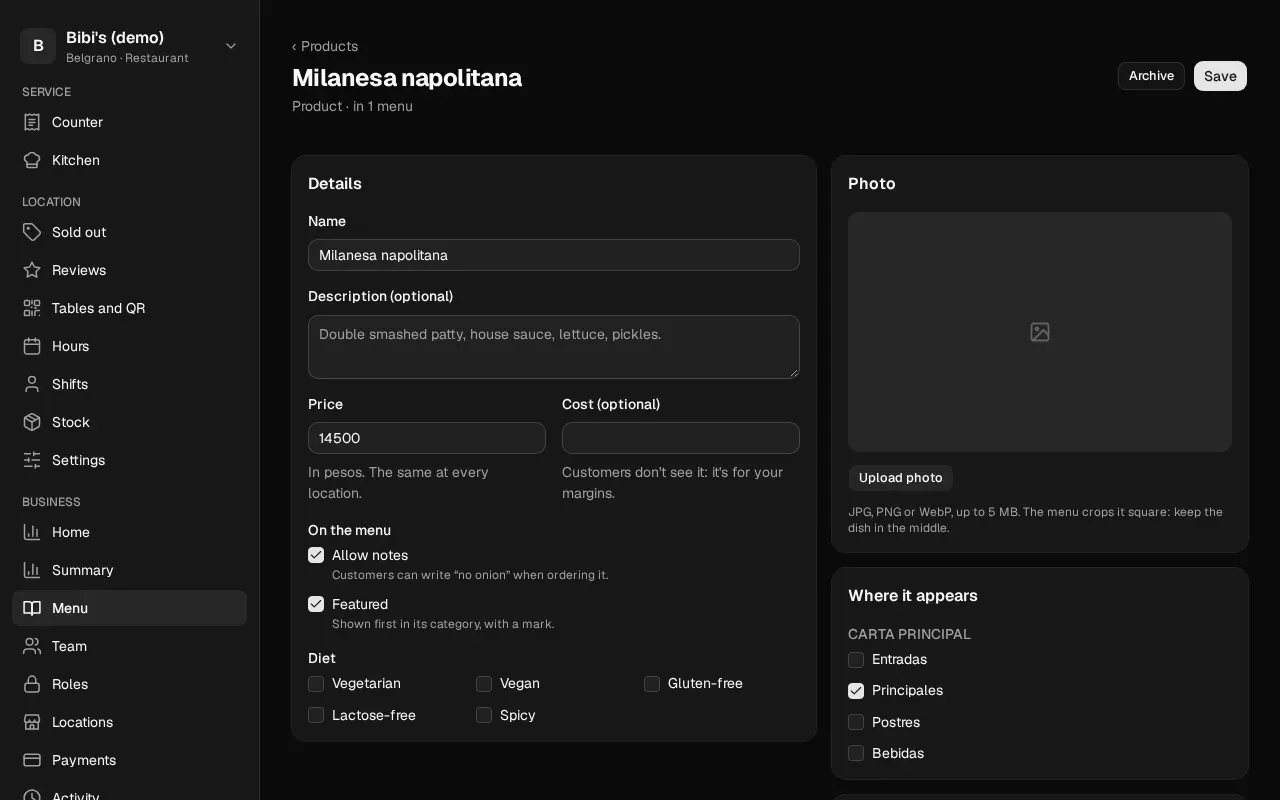Click the Upload photo button
This screenshot has width=1280, height=800.
900,478
